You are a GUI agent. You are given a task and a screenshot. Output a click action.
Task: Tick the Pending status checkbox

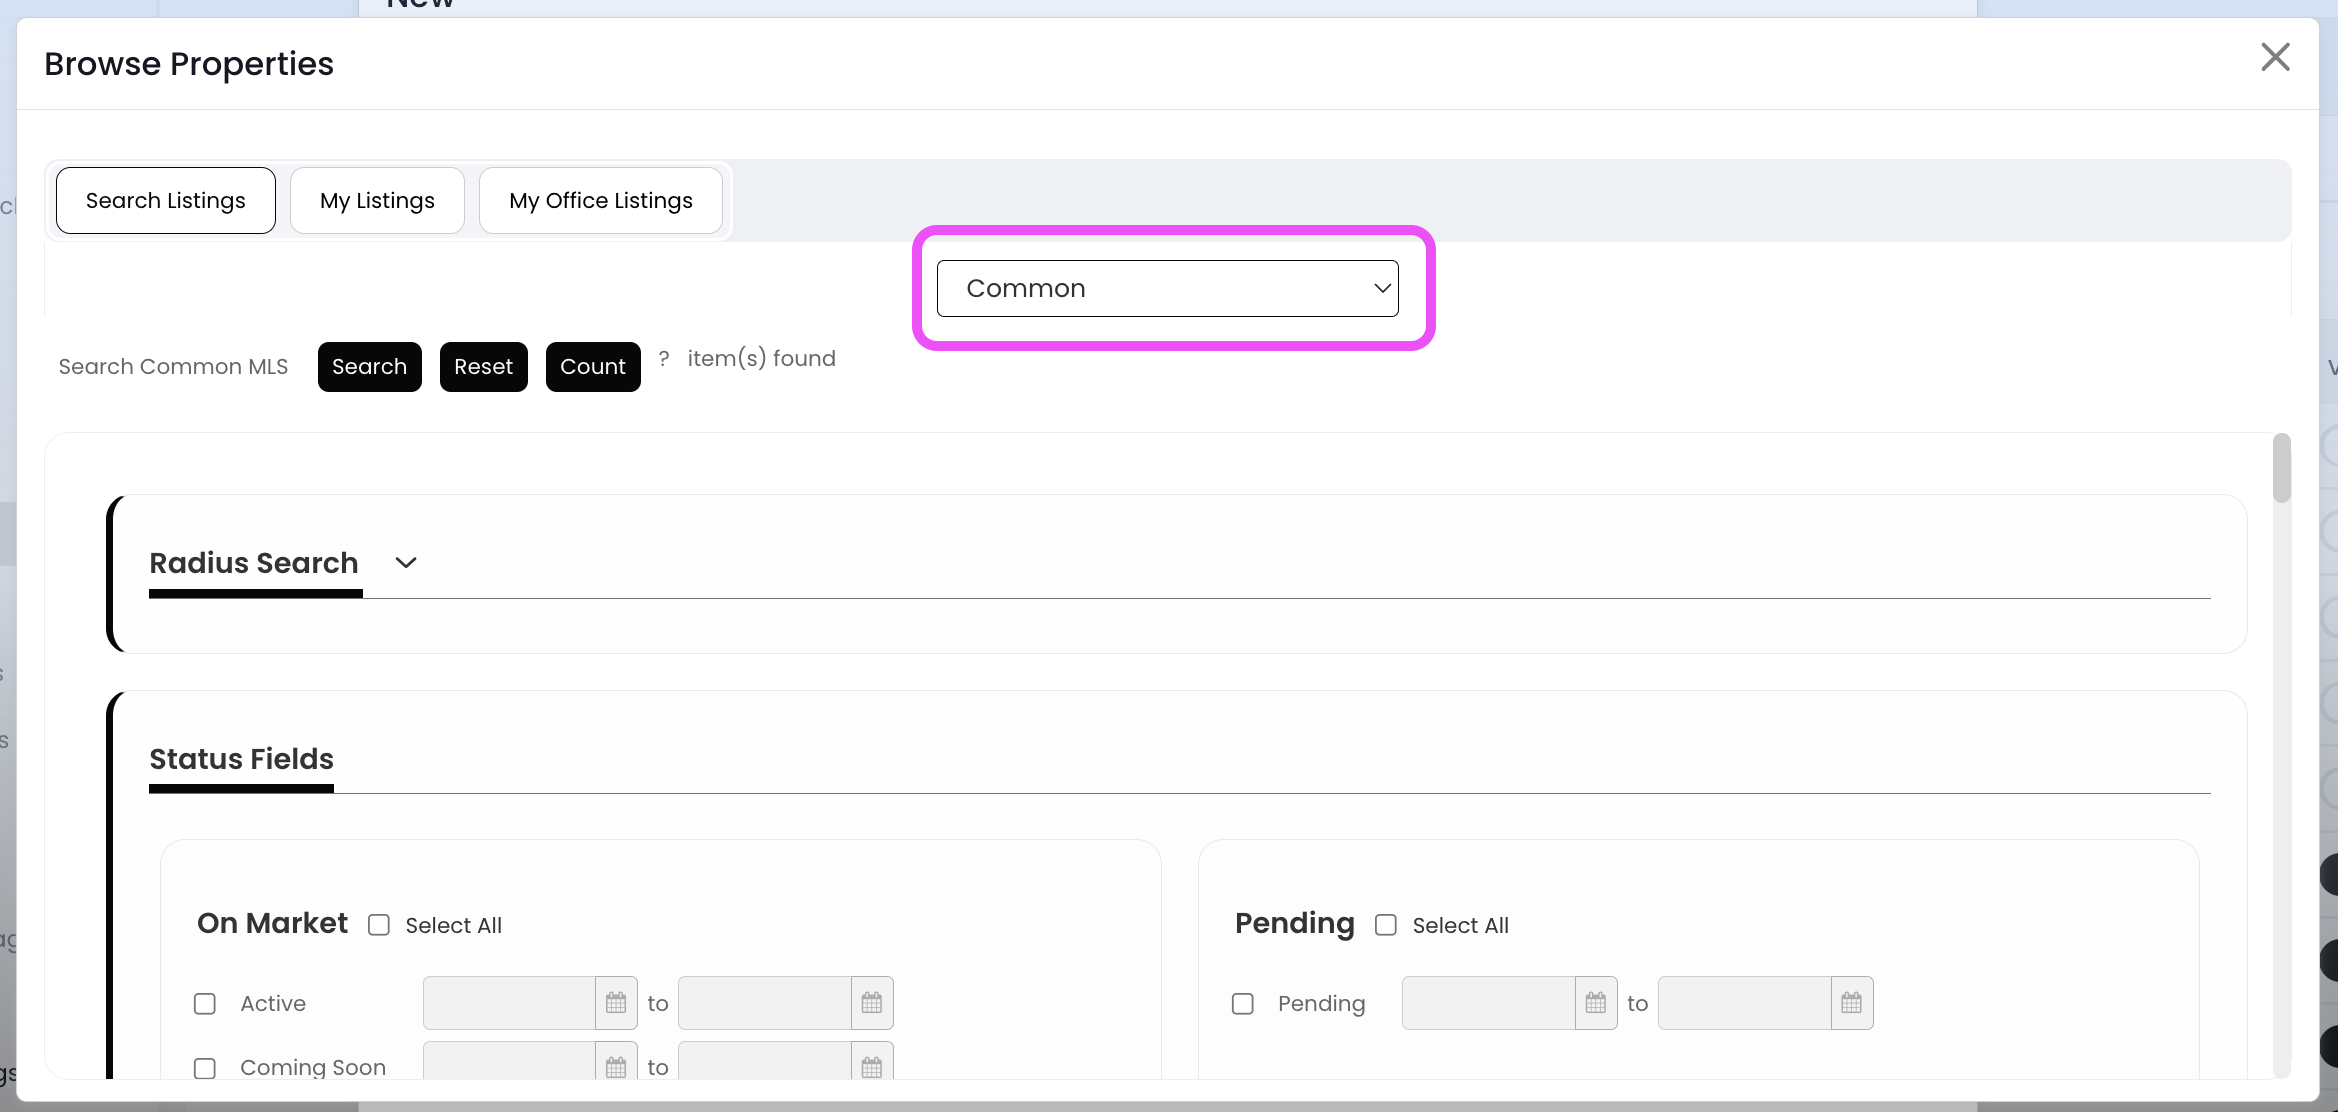pyautogui.click(x=1243, y=1003)
